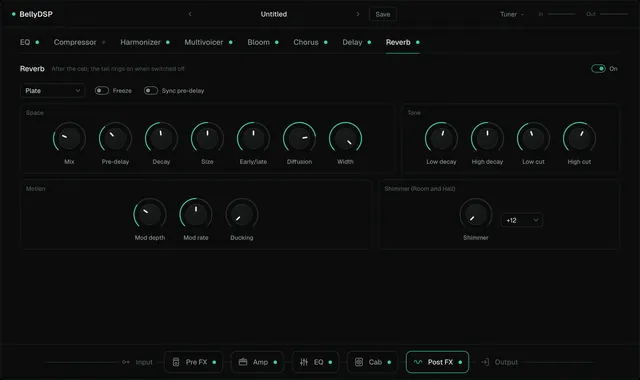Click the Input label in signal chain
The width and height of the screenshot is (640, 380).
coord(144,362)
